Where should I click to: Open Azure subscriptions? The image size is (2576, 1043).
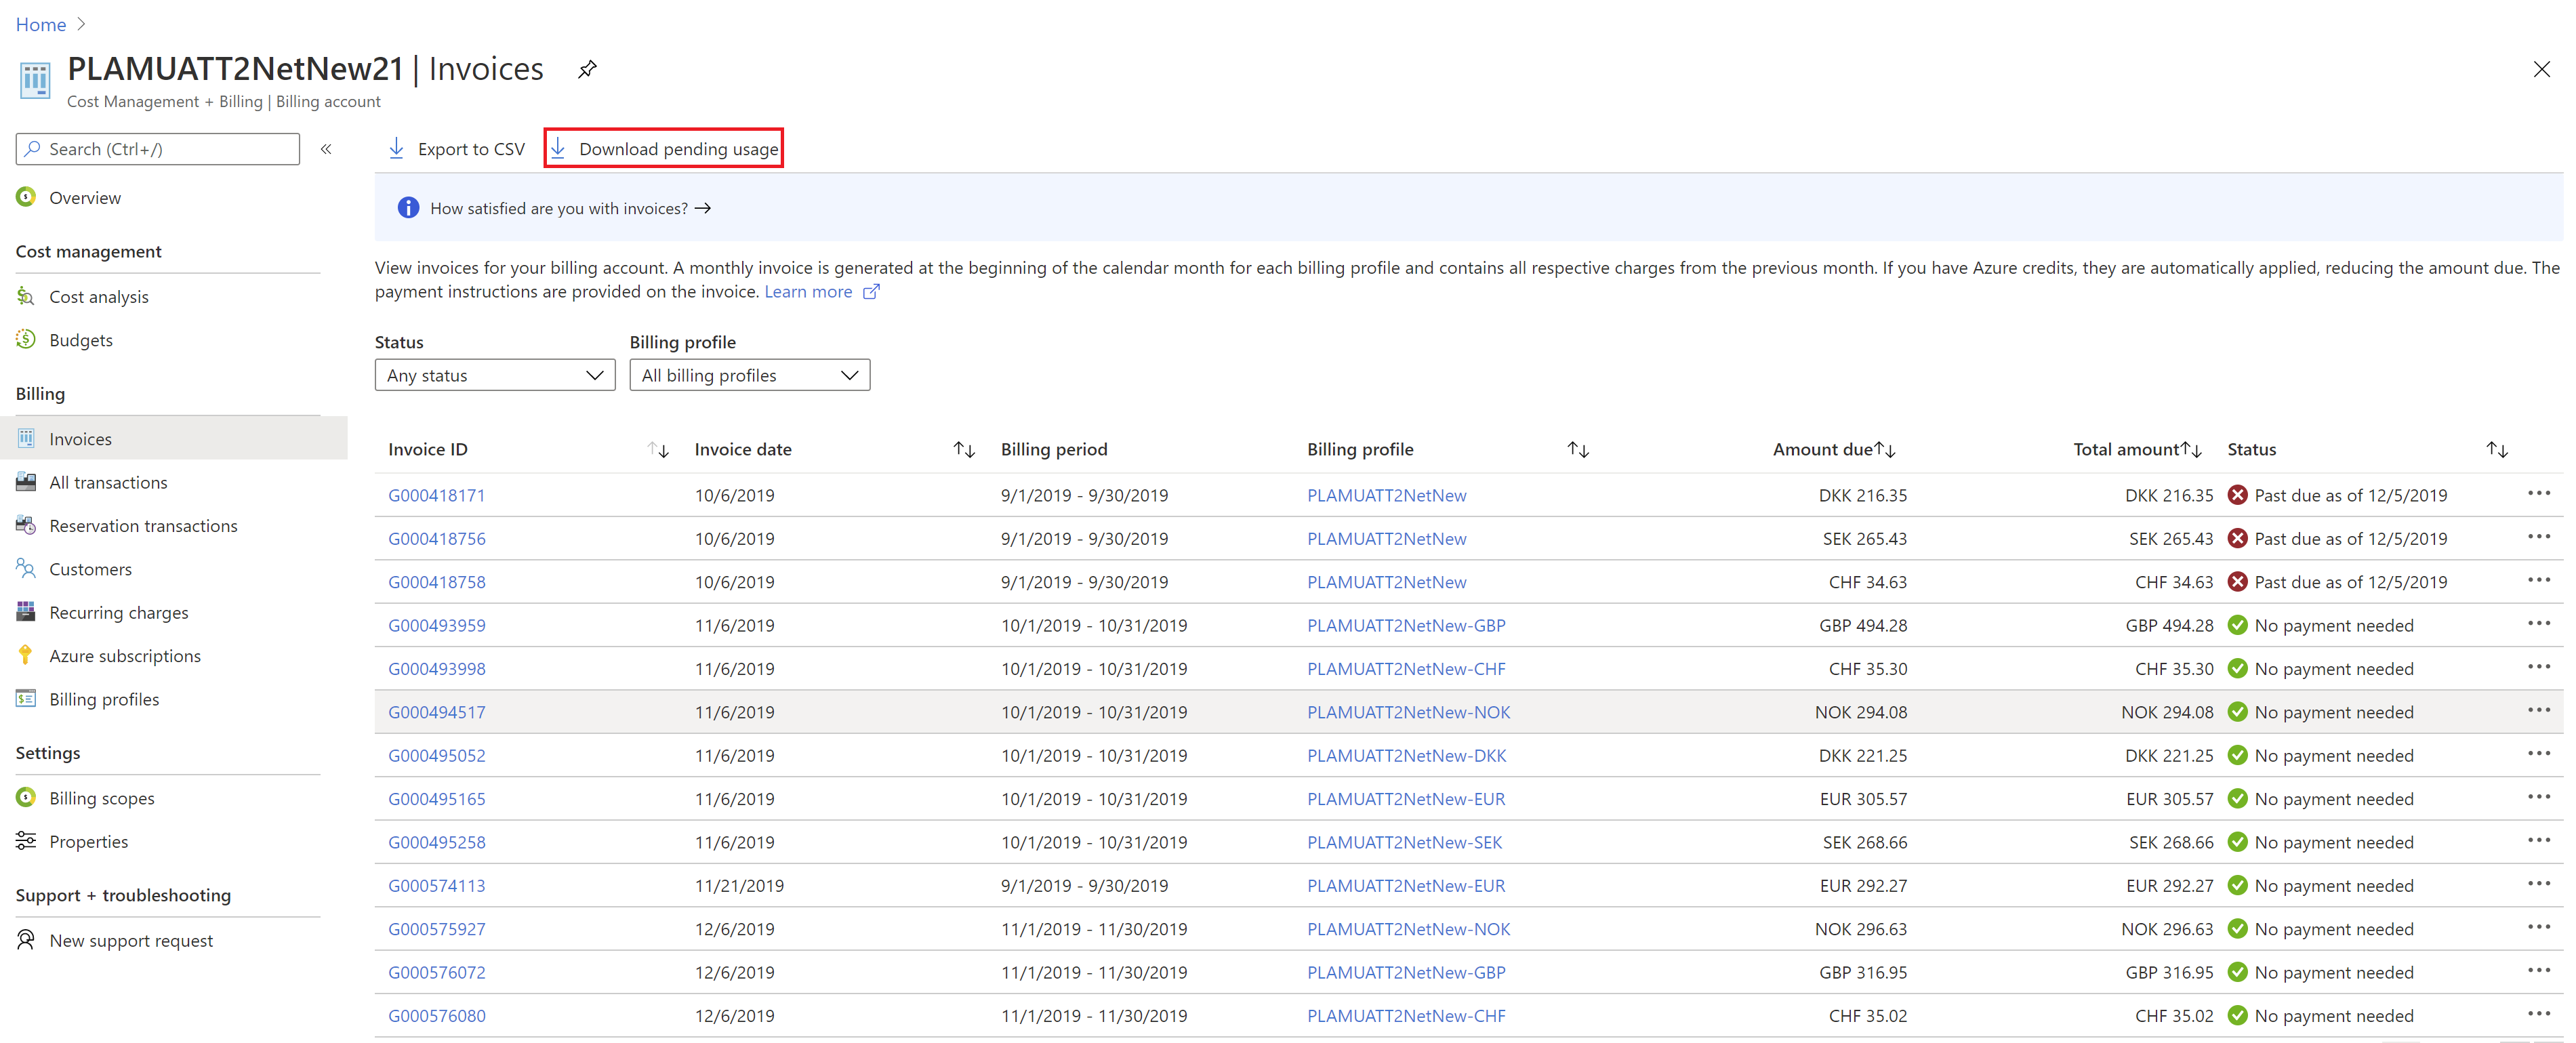point(125,656)
